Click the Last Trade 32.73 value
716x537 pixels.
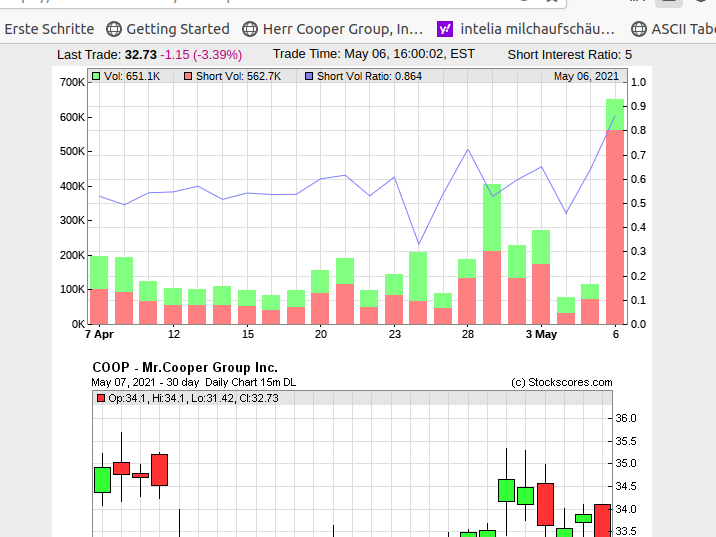click(x=141, y=55)
